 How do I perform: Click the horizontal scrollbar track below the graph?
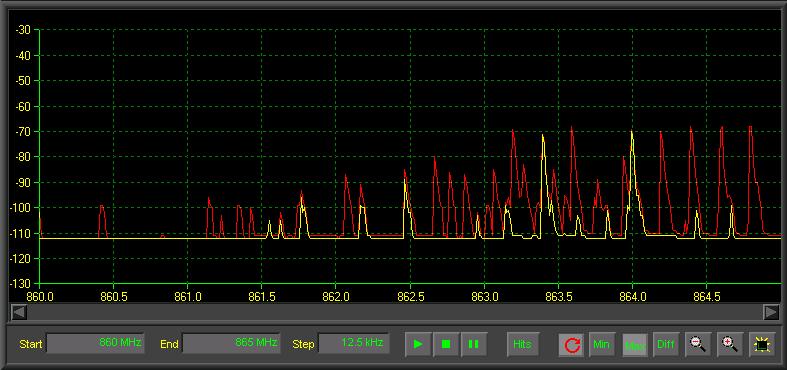(x=395, y=312)
